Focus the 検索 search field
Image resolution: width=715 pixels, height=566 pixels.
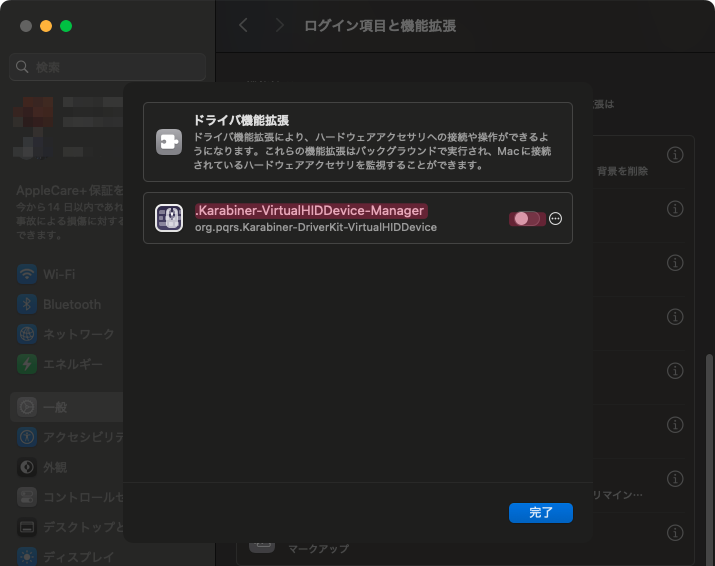(108, 67)
